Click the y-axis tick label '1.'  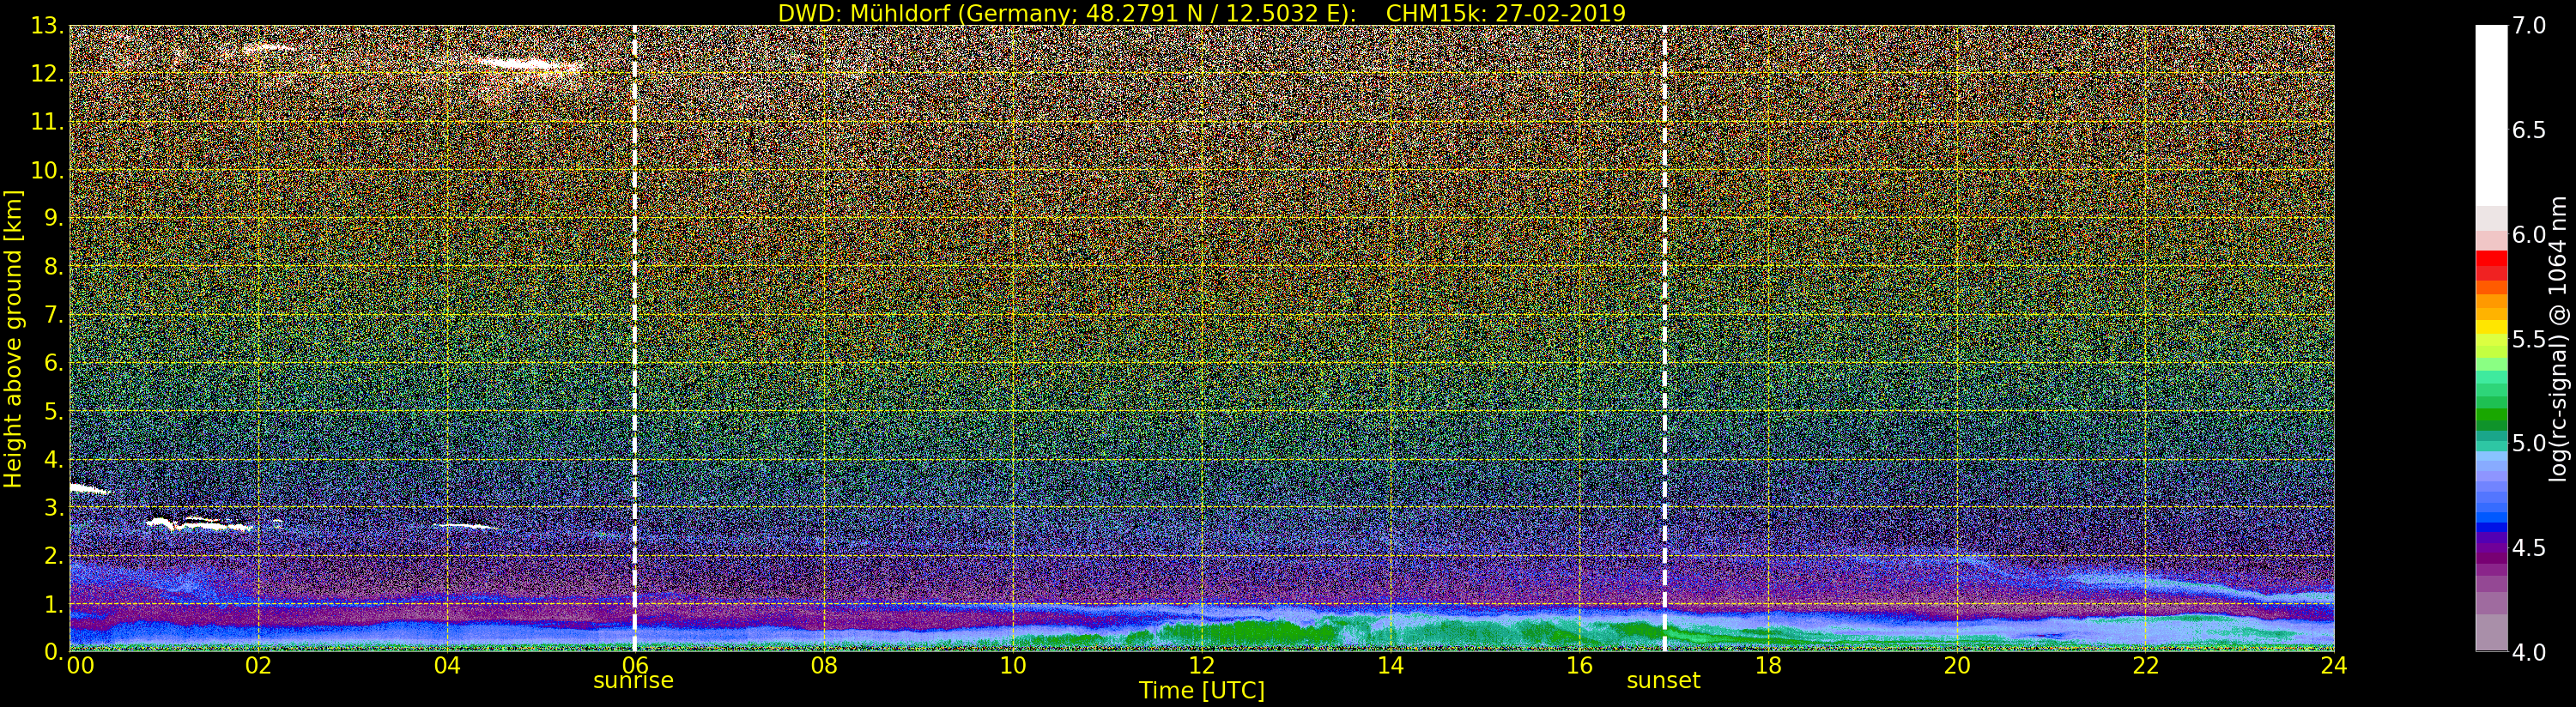[x=53, y=604]
